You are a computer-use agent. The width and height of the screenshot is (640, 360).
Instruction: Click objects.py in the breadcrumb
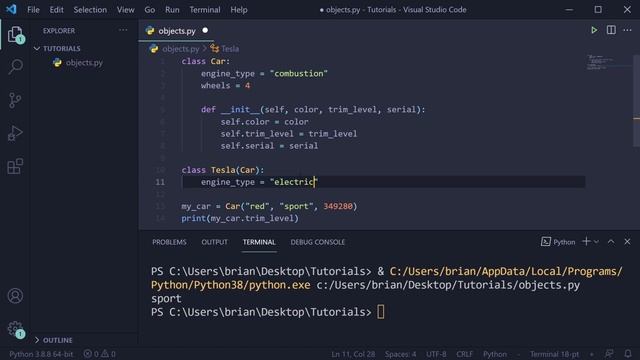[x=180, y=49]
